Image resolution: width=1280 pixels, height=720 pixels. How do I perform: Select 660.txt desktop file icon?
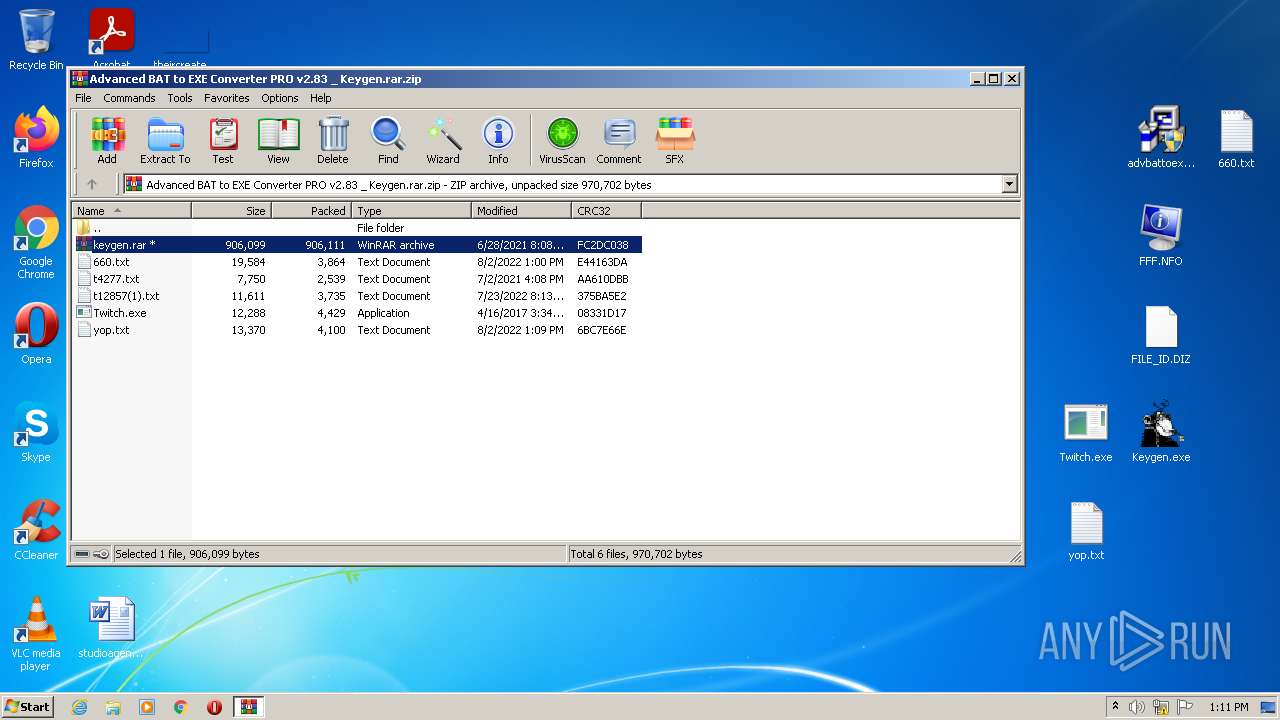tap(1236, 138)
